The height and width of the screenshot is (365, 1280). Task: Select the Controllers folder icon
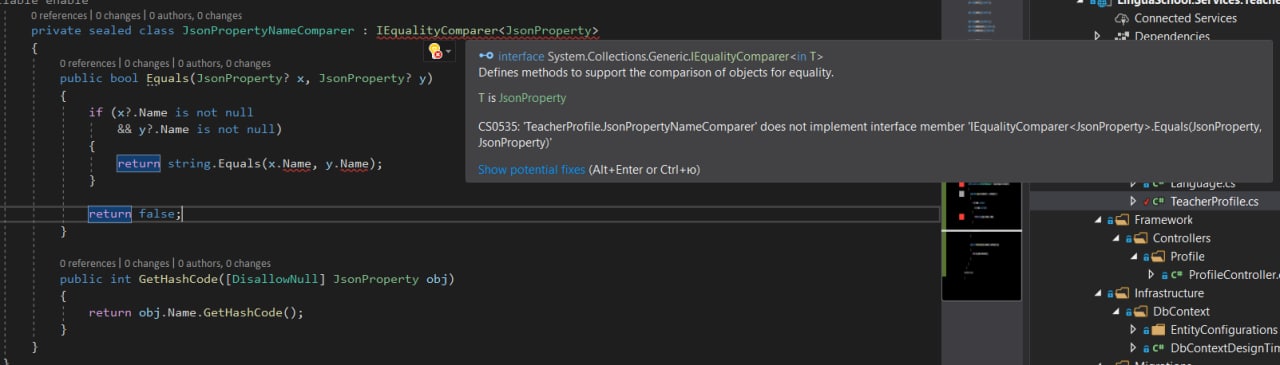click(x=1141, y=238)
